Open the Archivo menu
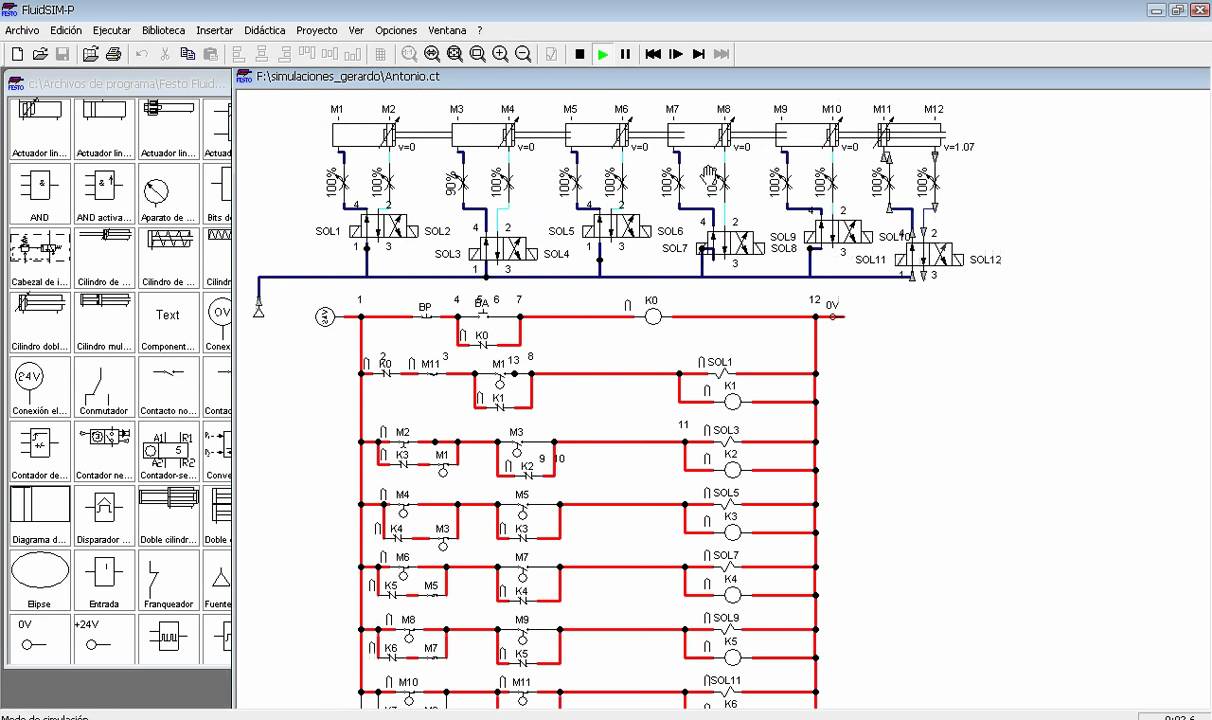The image size is (1212, 720). click(22, 30)
